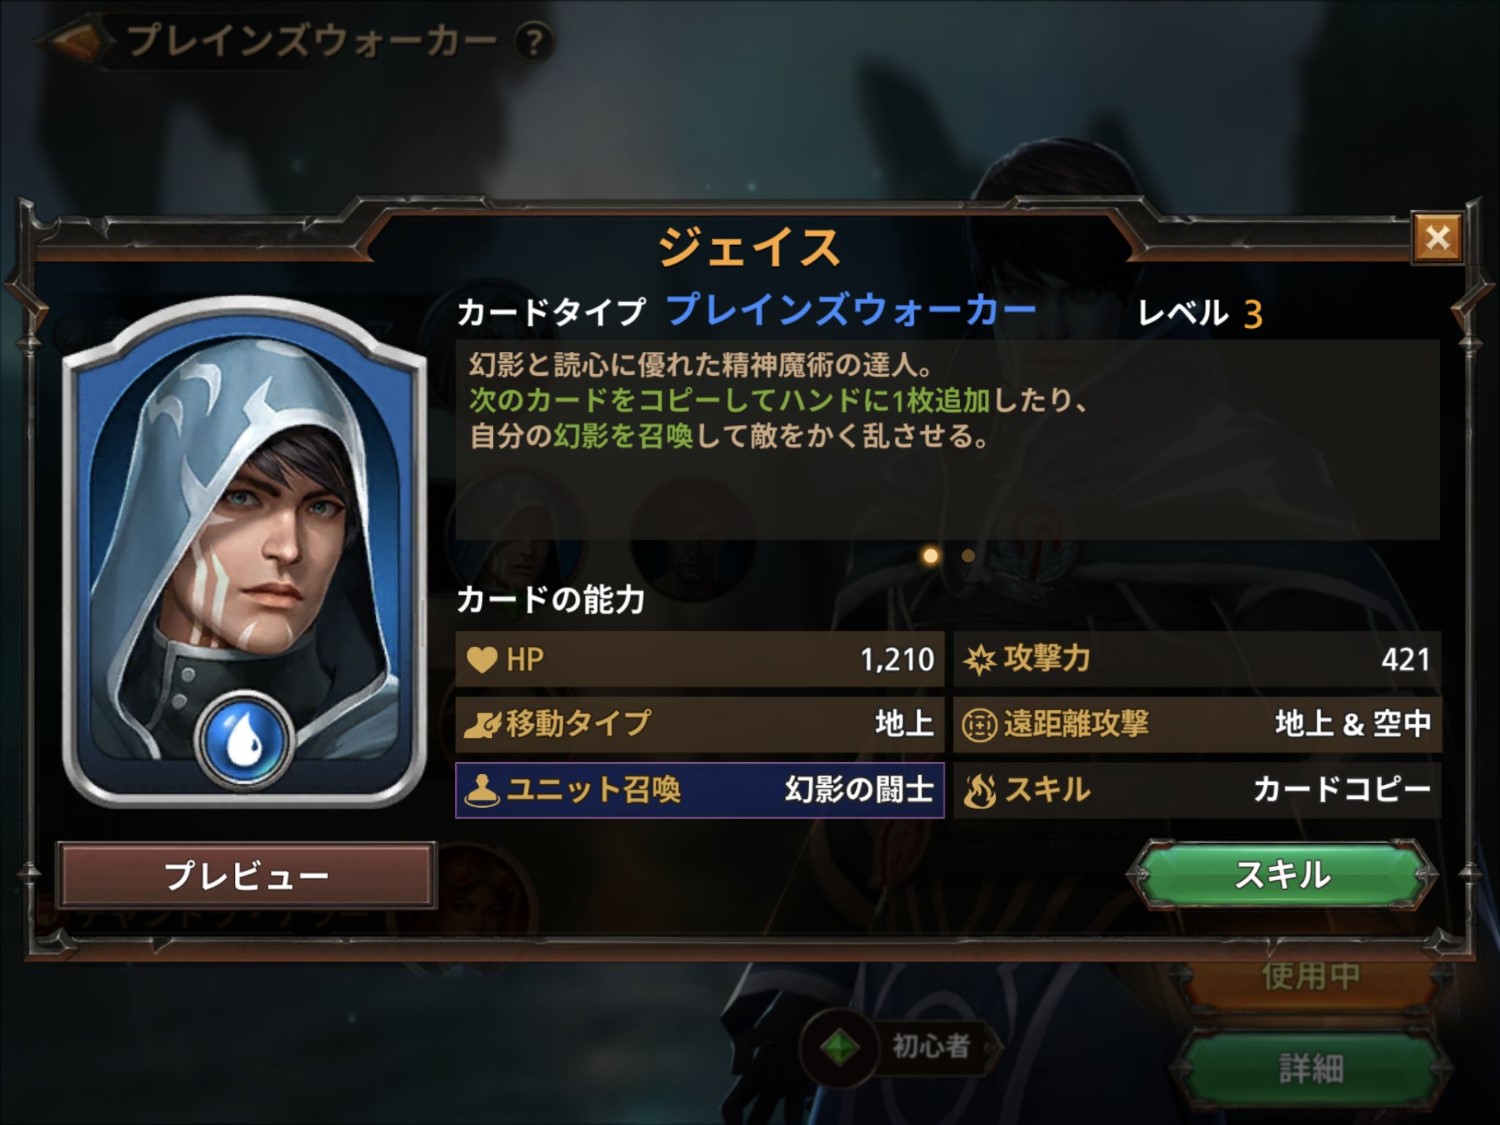Open the 詳細 button behind the dialog
Screen dimensions: 1500x1125
coord(1310,1069)
